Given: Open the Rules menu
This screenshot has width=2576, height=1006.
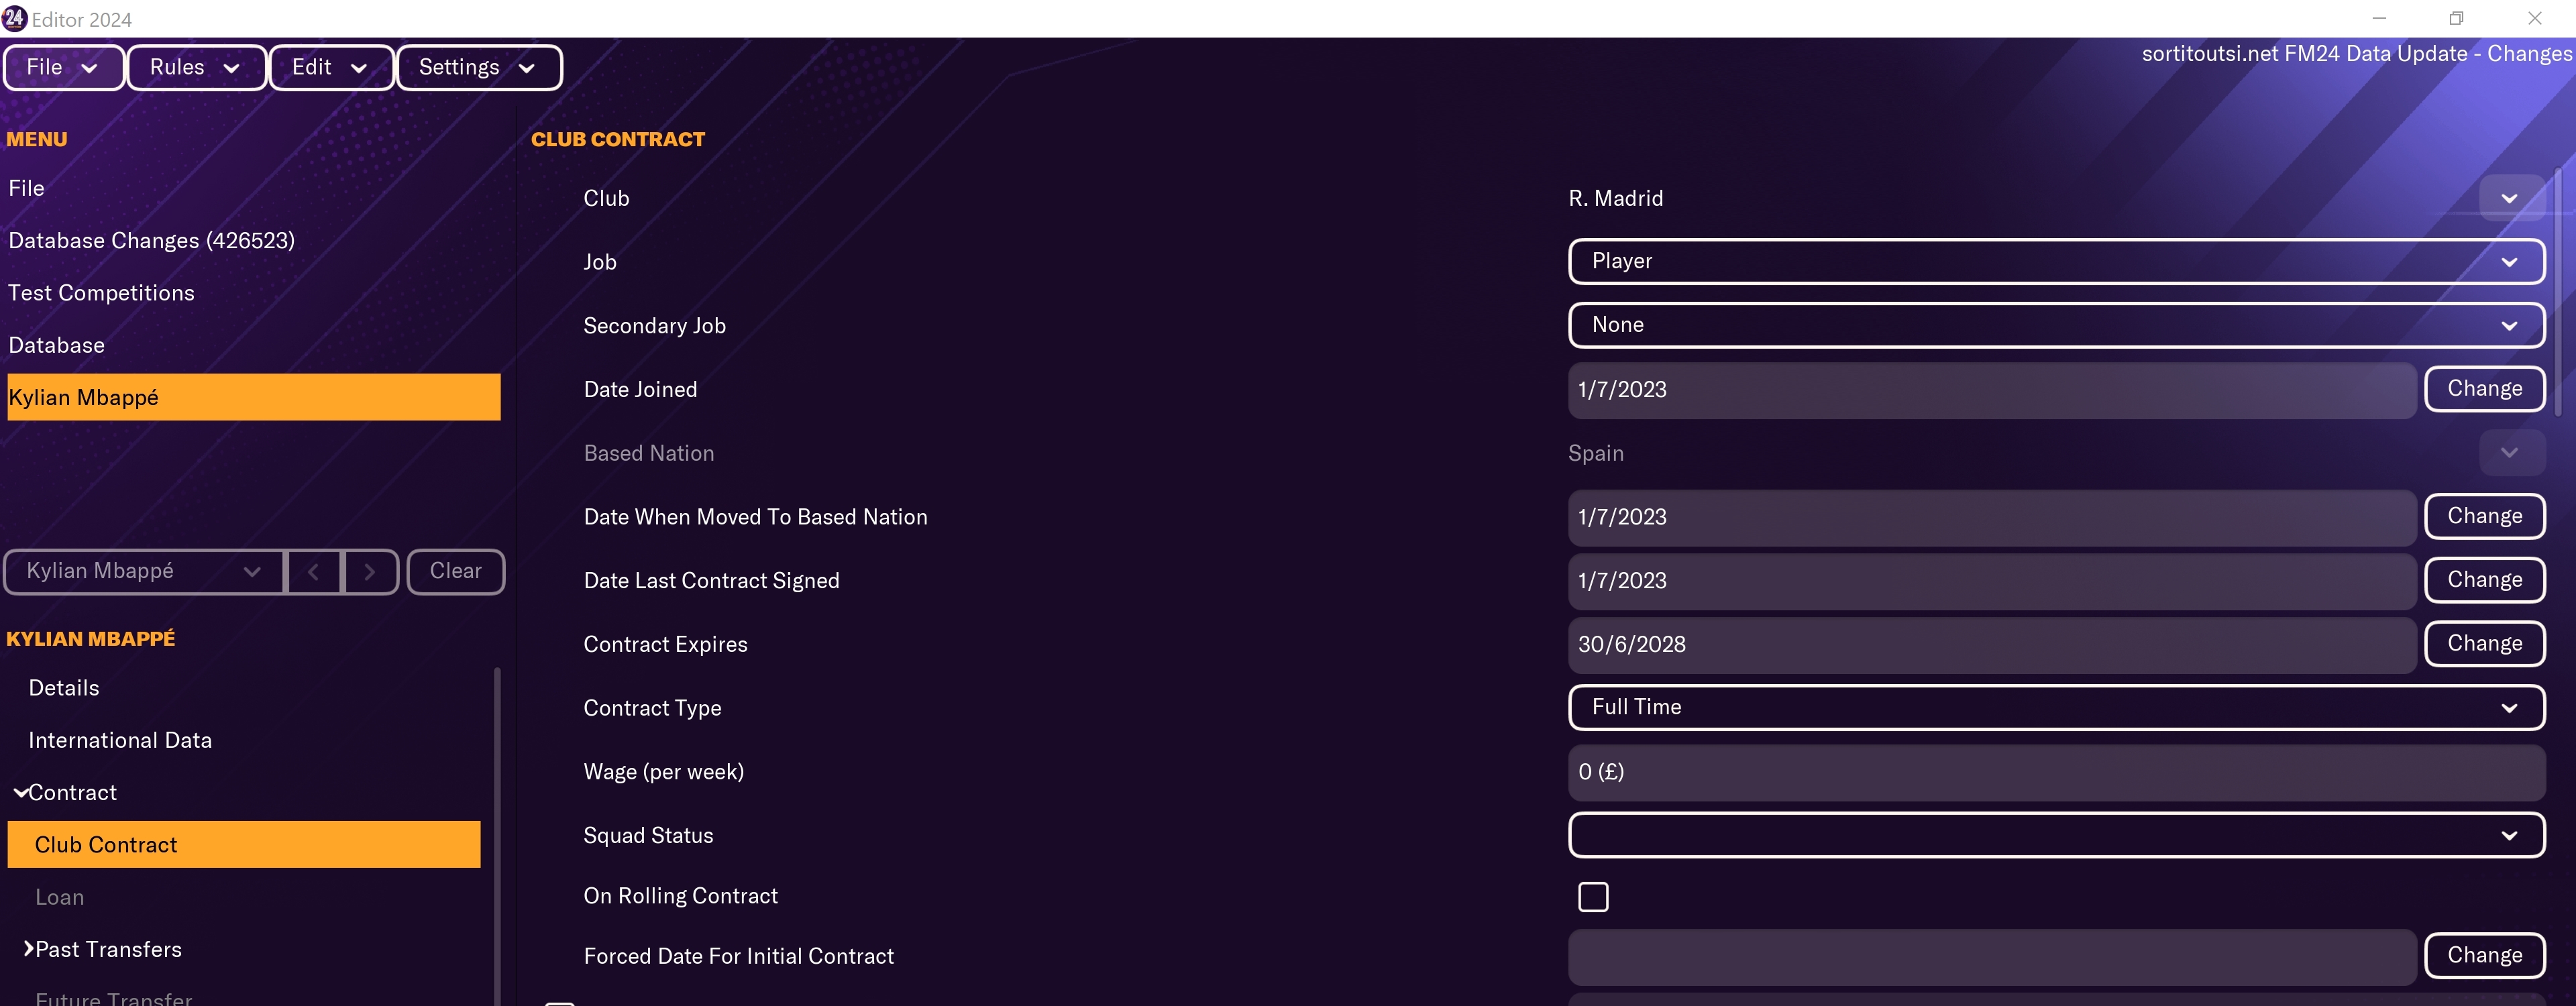Looking at the screenshot, I should point(196,67).
